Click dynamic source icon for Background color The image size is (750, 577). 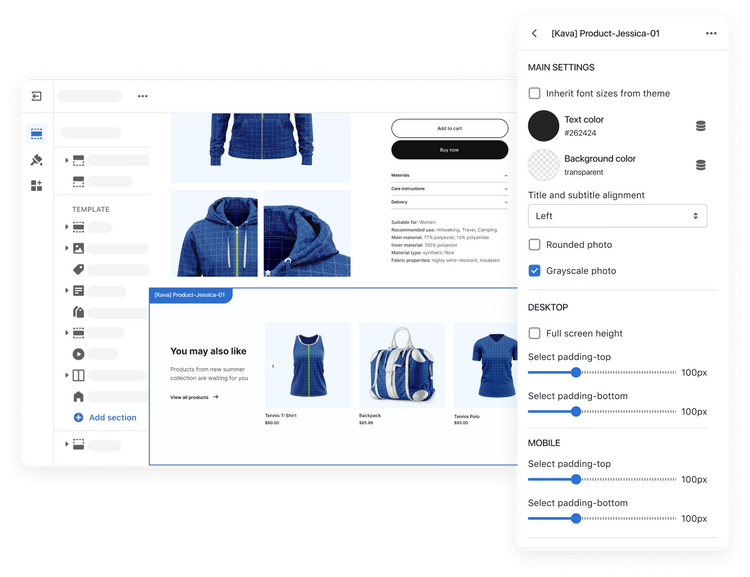(x=700, y=165)
